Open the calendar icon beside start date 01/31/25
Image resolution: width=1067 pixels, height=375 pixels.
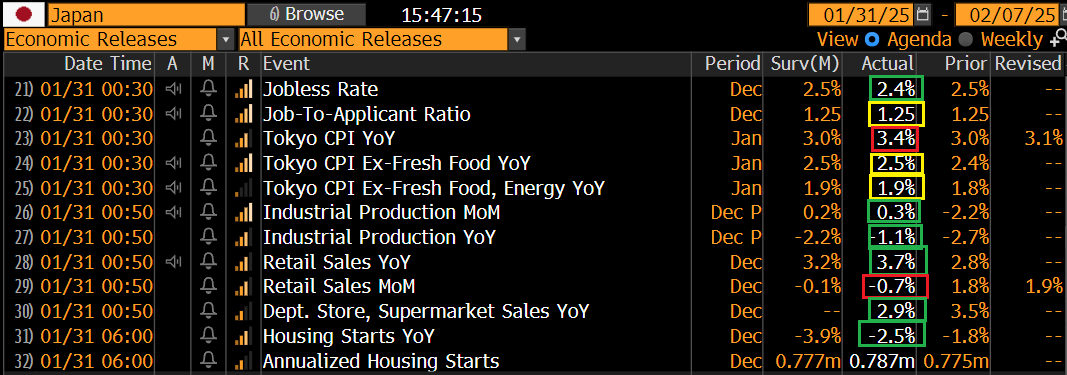point(923,14)
